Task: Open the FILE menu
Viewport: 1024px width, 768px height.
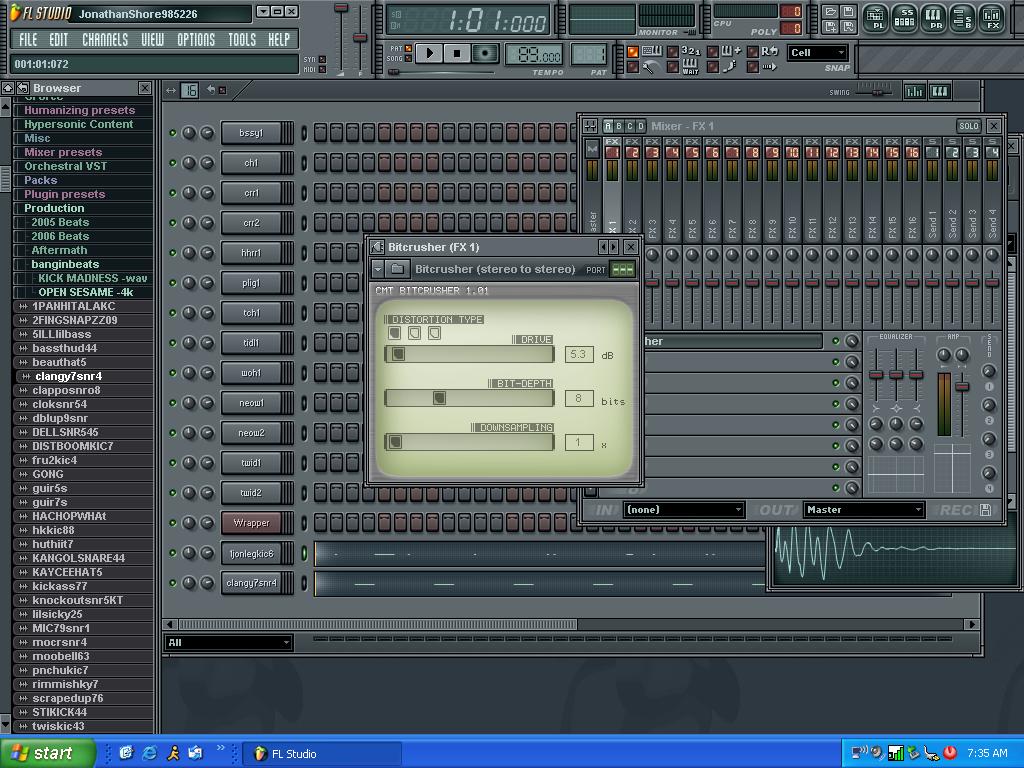Action: pyautogui.click(x=28, y=40)
